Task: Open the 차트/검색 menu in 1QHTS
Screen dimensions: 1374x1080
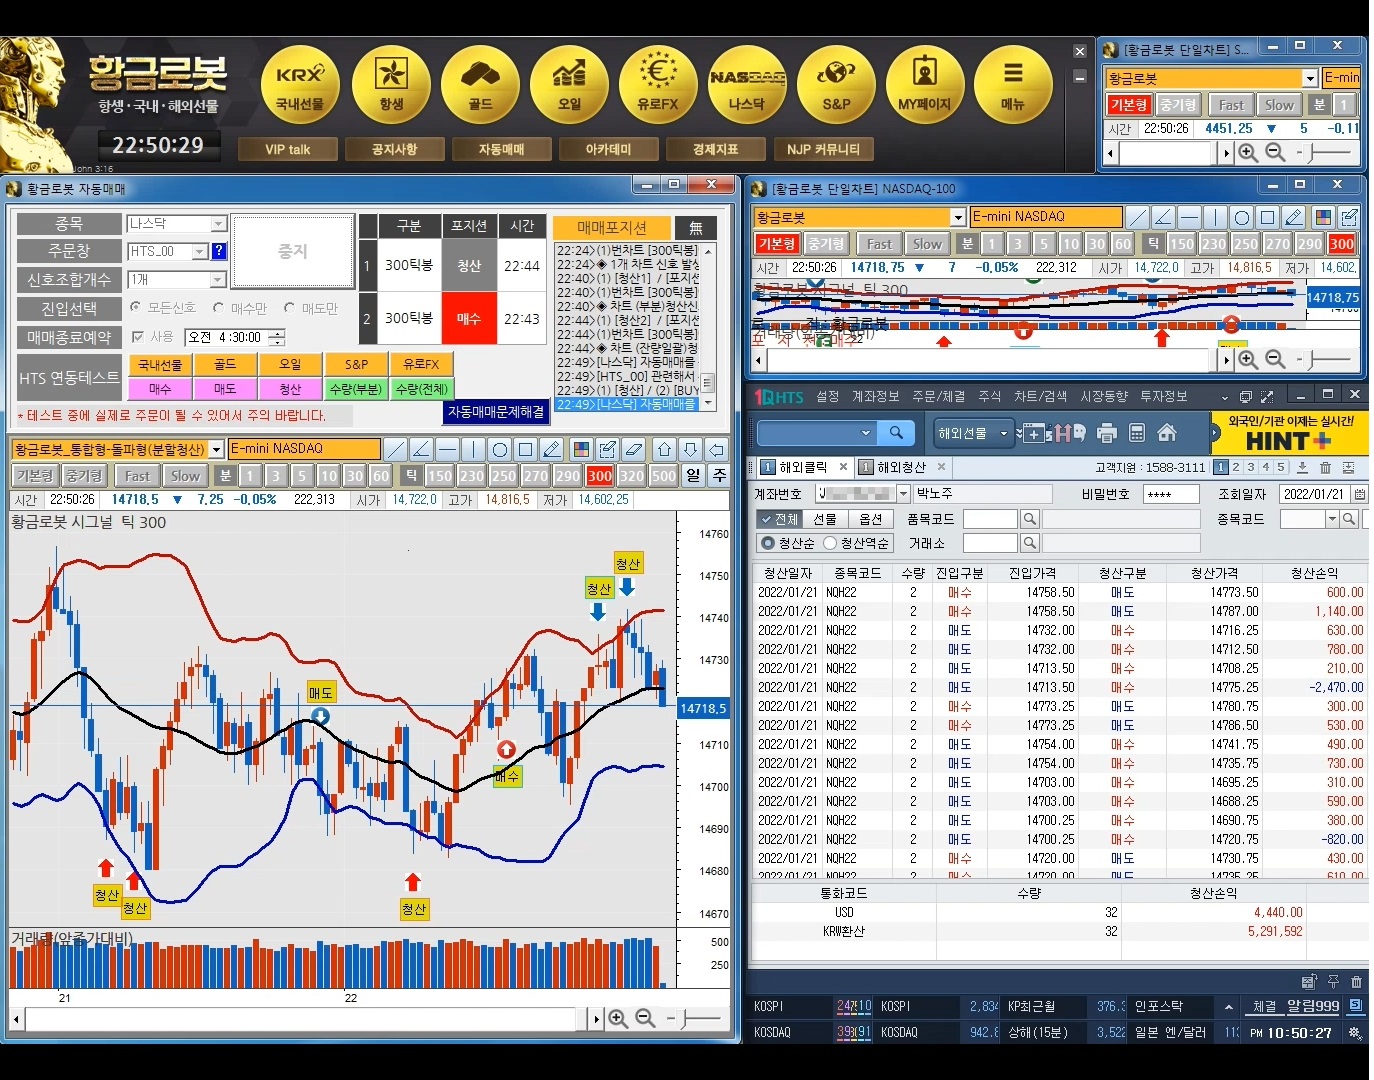Action: pyautogui.click(x=1041, y=397)
